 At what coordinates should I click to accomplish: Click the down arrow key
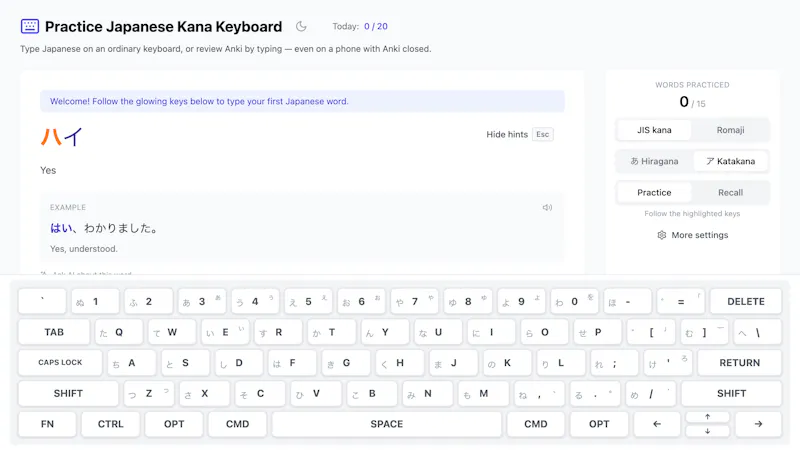[x=708, y=431]
